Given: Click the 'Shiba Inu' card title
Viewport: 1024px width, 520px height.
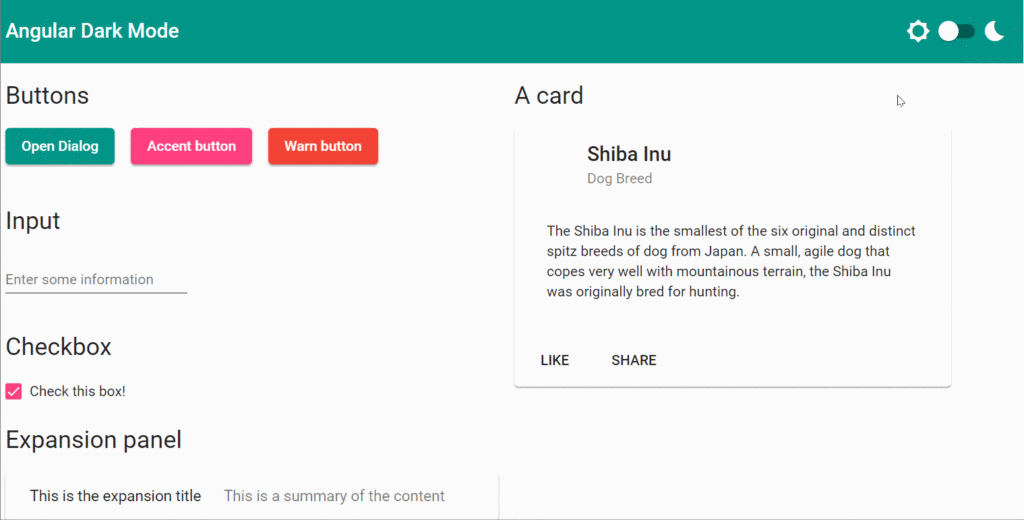Looking at the screenshot, I should (x=629, y=154).
